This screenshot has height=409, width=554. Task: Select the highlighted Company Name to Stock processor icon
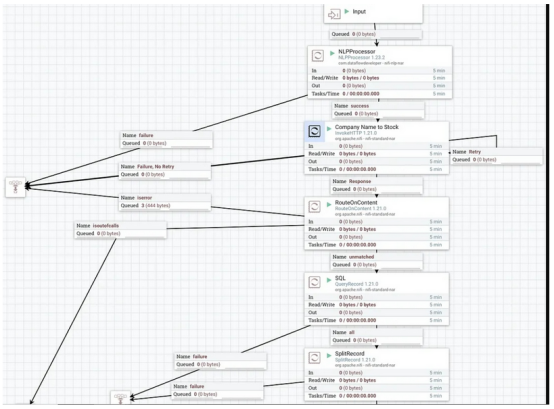pyautogui.click(x=314, y=131)
